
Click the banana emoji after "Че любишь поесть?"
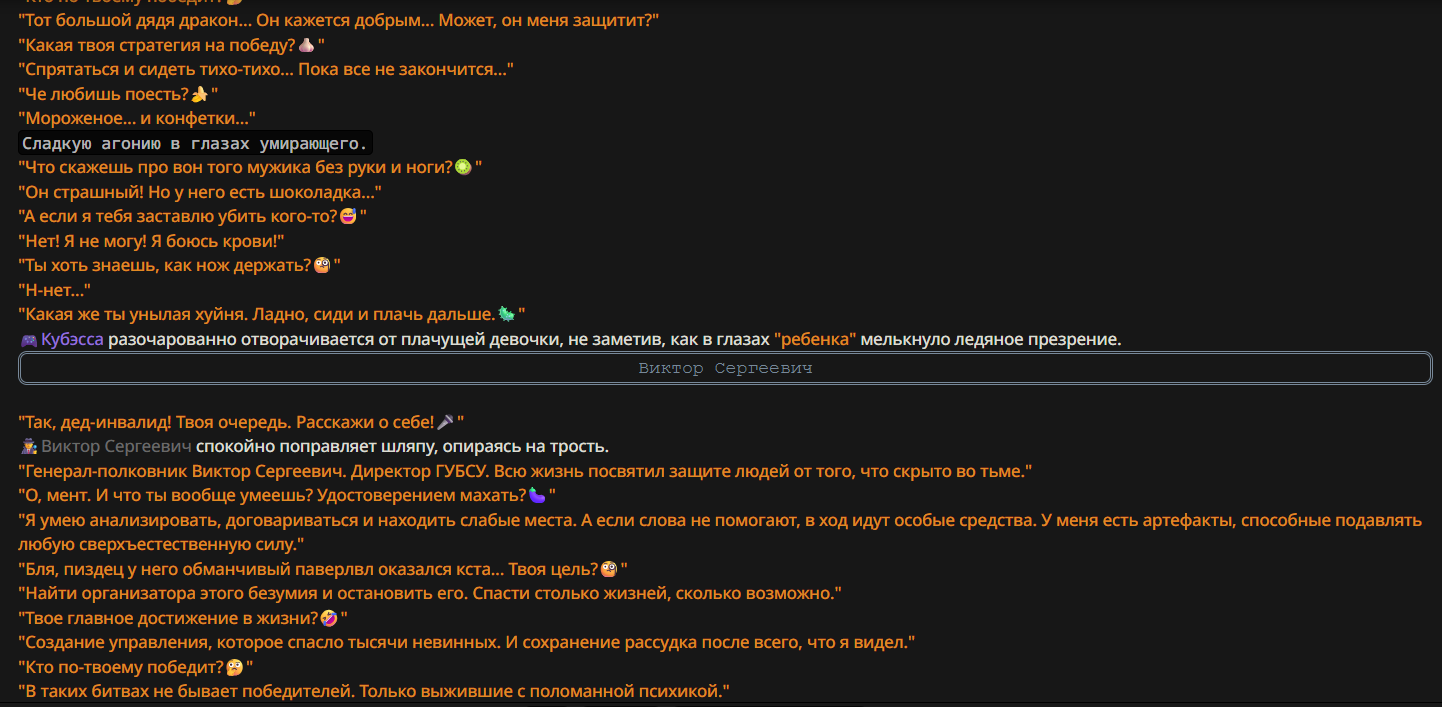(199, 94)
